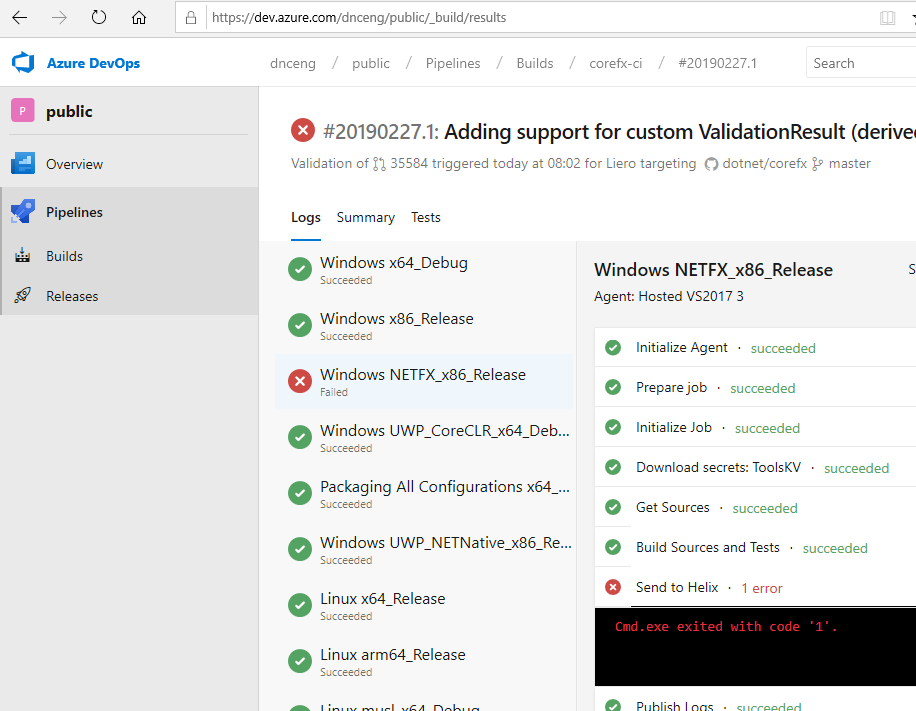The image size is (916, 711).
Task: Click the master branch link
Action: 849,164
